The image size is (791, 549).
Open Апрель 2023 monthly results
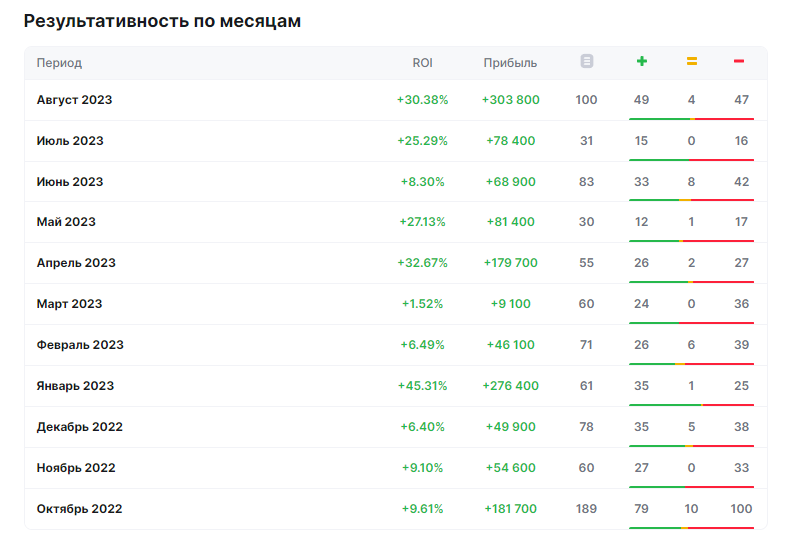point(76,263)
